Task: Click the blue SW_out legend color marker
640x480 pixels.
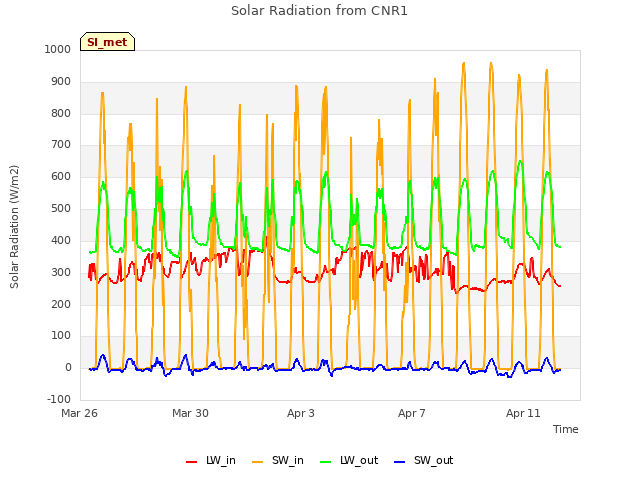Action: [400, 462]
